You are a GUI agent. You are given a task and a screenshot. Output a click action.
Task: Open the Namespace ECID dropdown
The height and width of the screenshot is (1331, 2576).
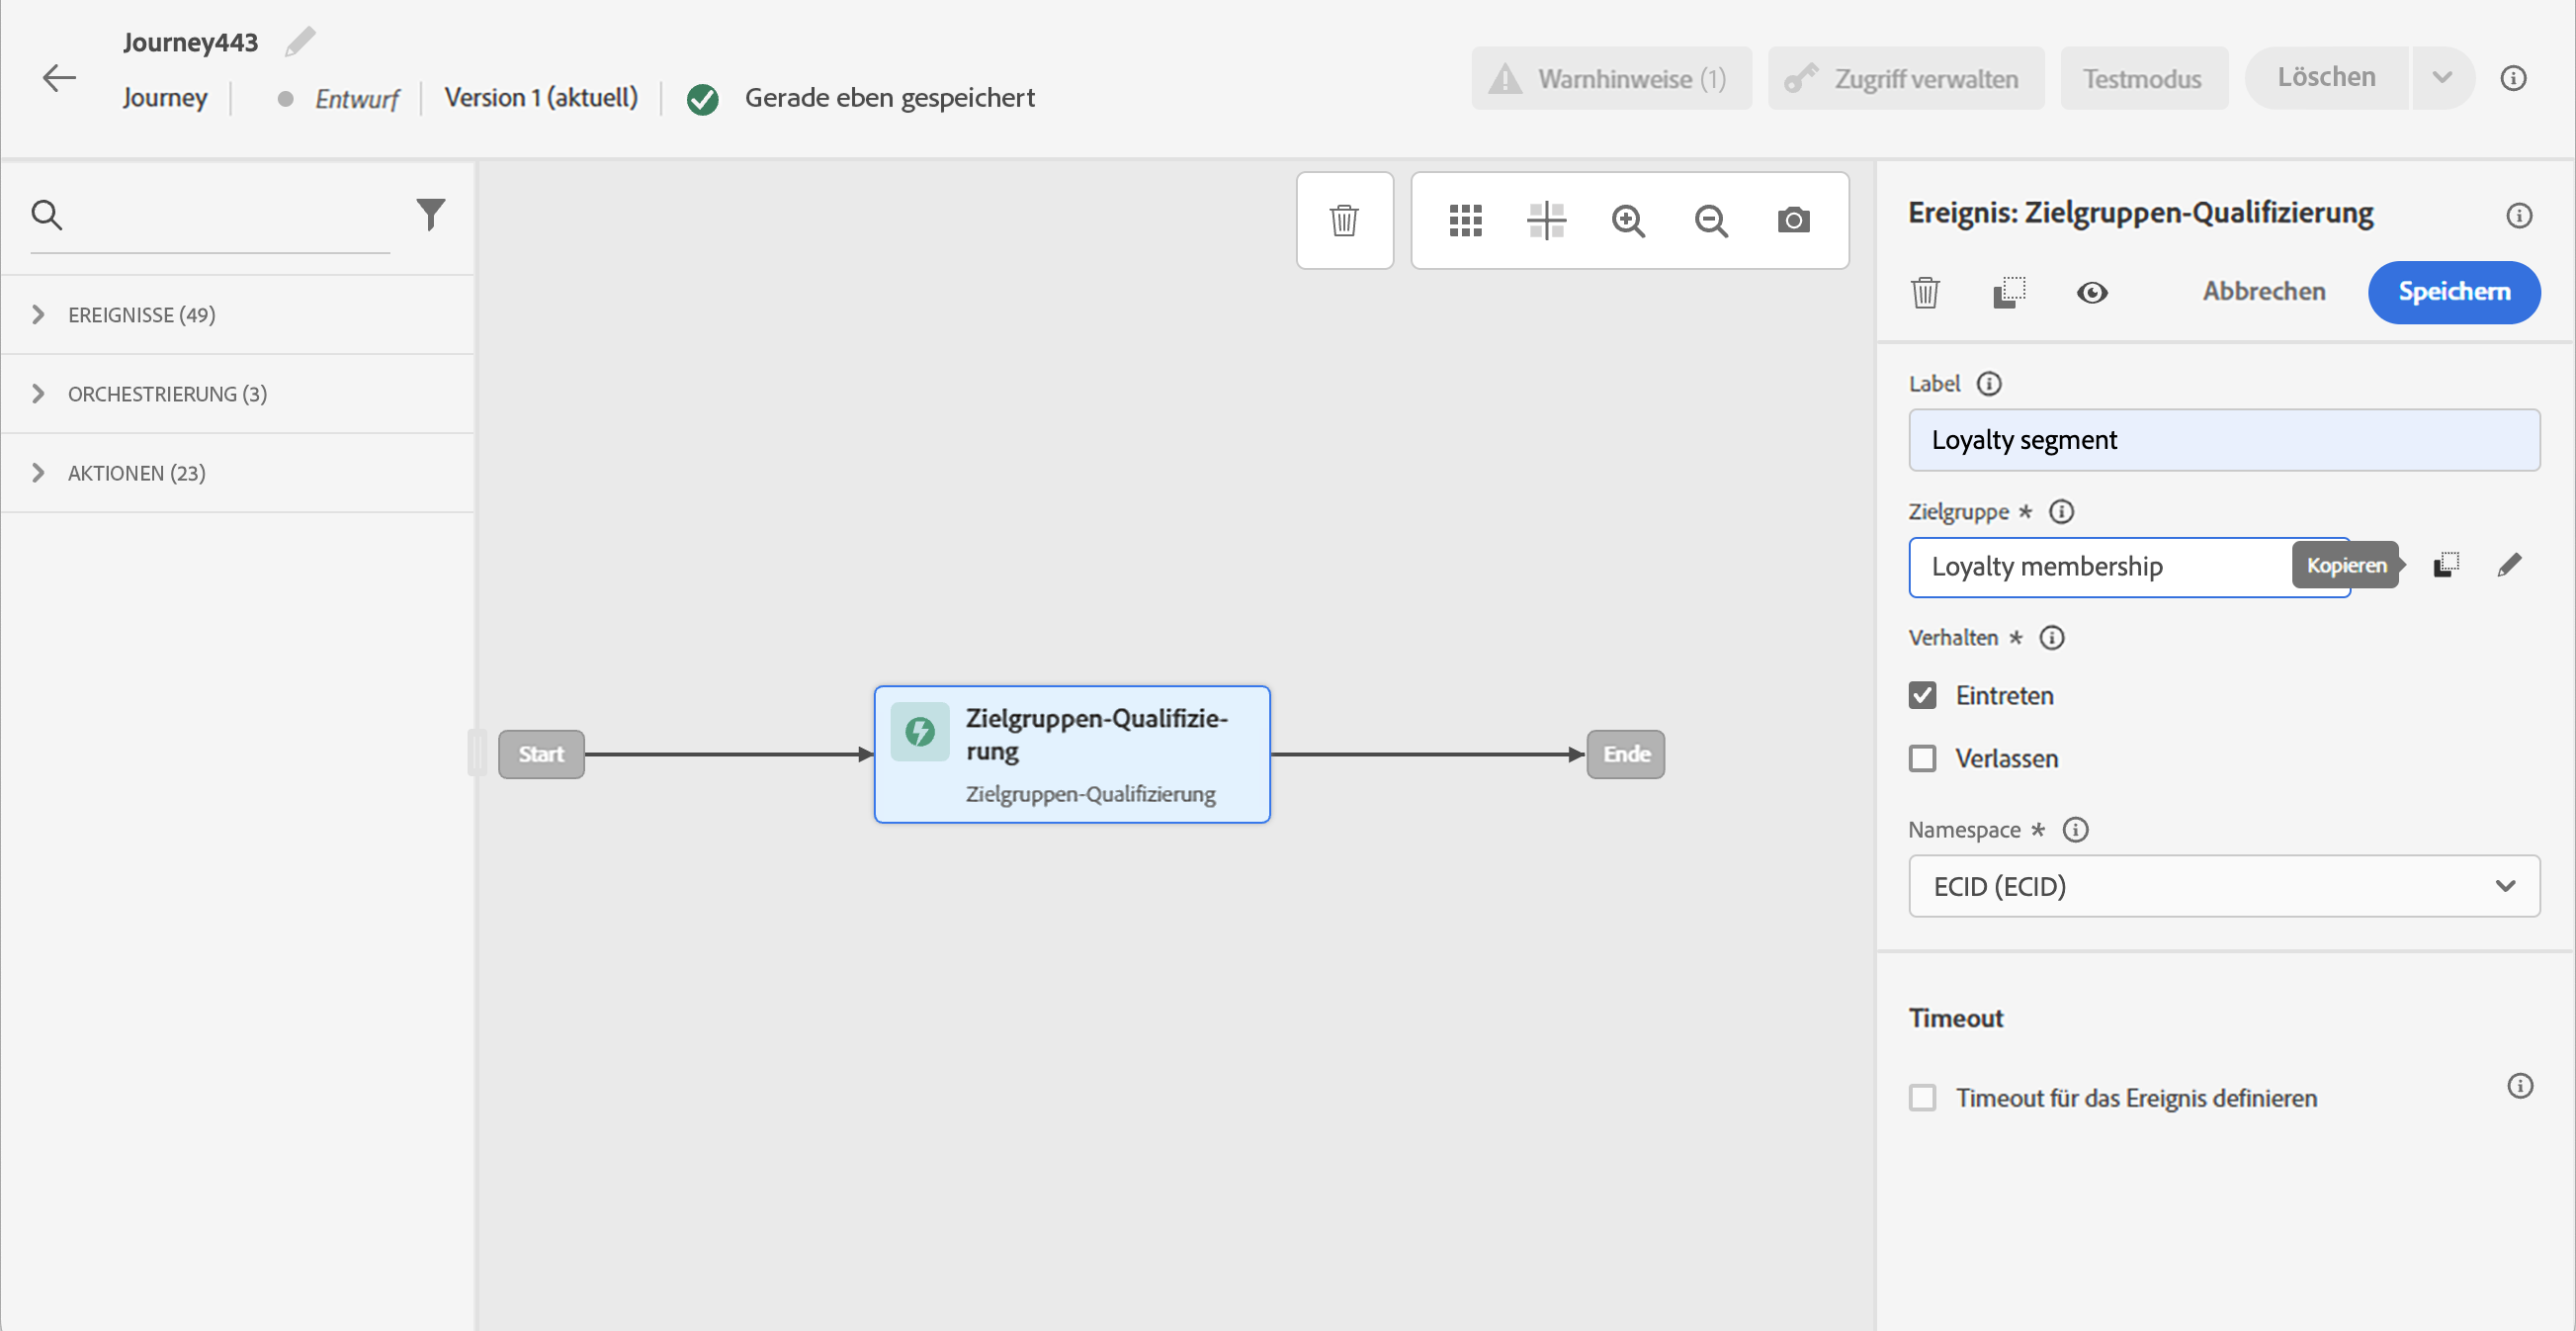click(2223, 886)
